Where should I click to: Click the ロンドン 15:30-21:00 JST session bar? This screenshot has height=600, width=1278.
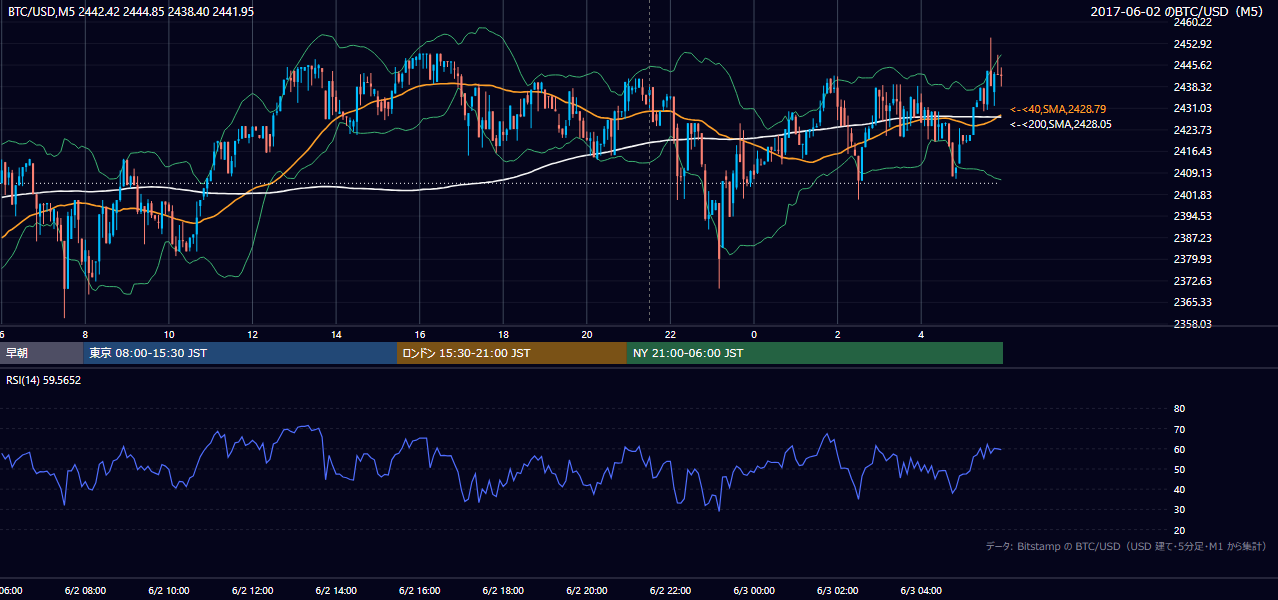pyautogui.click(x=512, y=353)
